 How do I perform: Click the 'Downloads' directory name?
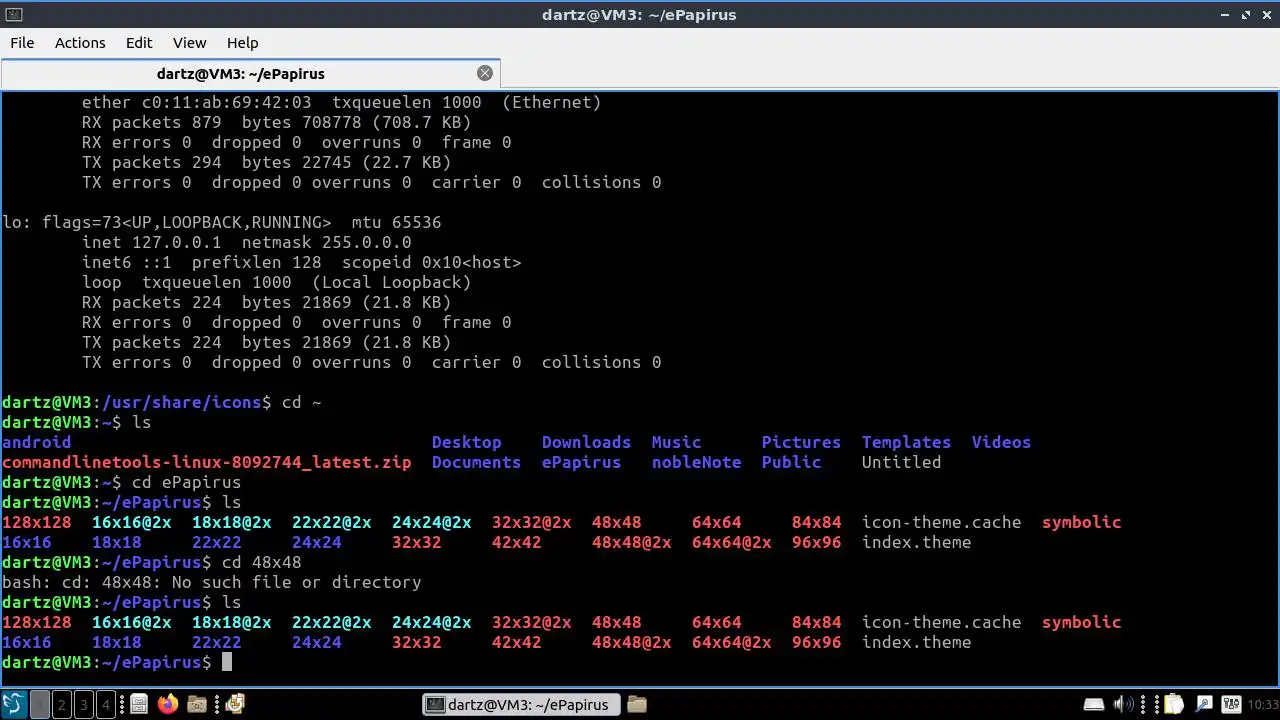(587, 442)
